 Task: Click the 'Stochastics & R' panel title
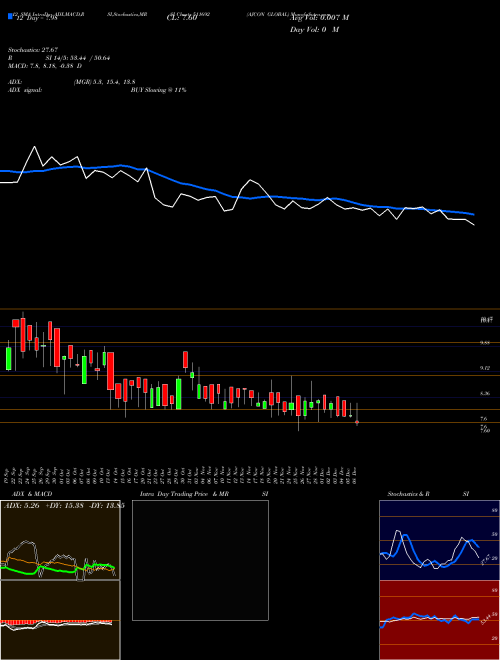(x=409, y=494)
